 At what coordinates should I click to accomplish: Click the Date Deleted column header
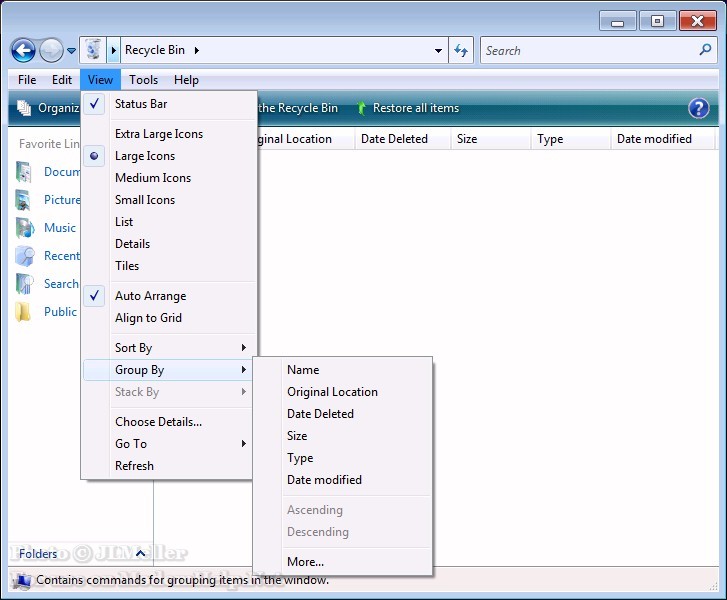(402, 139)
